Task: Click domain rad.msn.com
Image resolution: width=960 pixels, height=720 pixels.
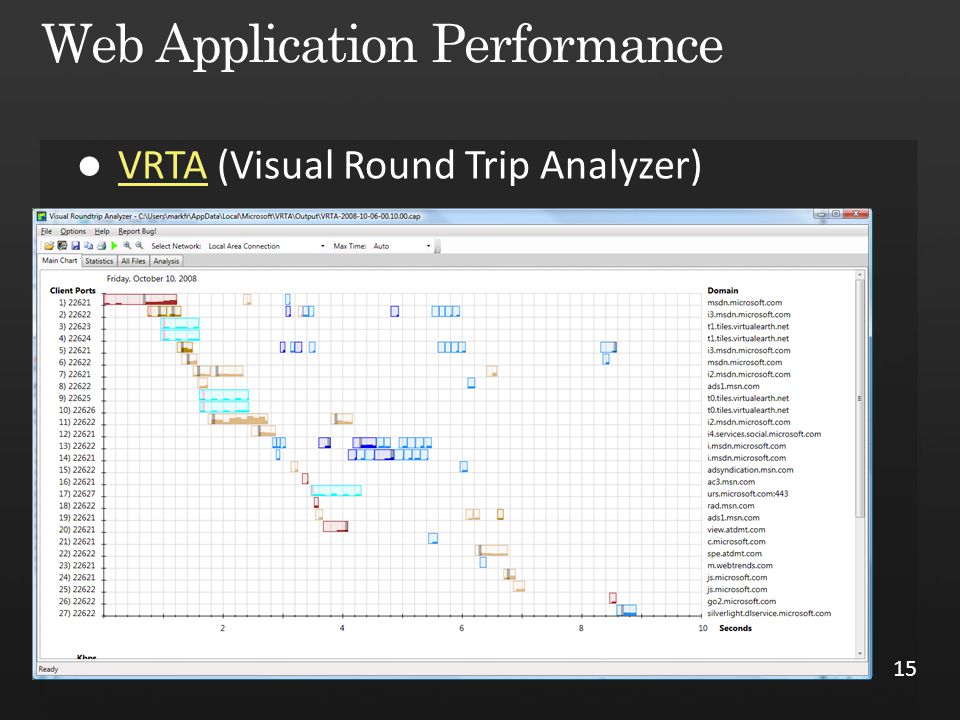Action: pos(730,506)
